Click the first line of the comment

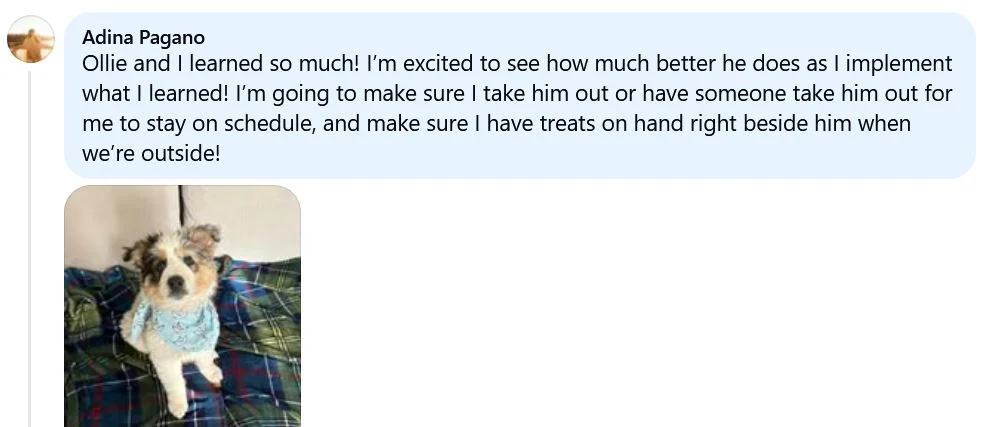pos(517,64)
